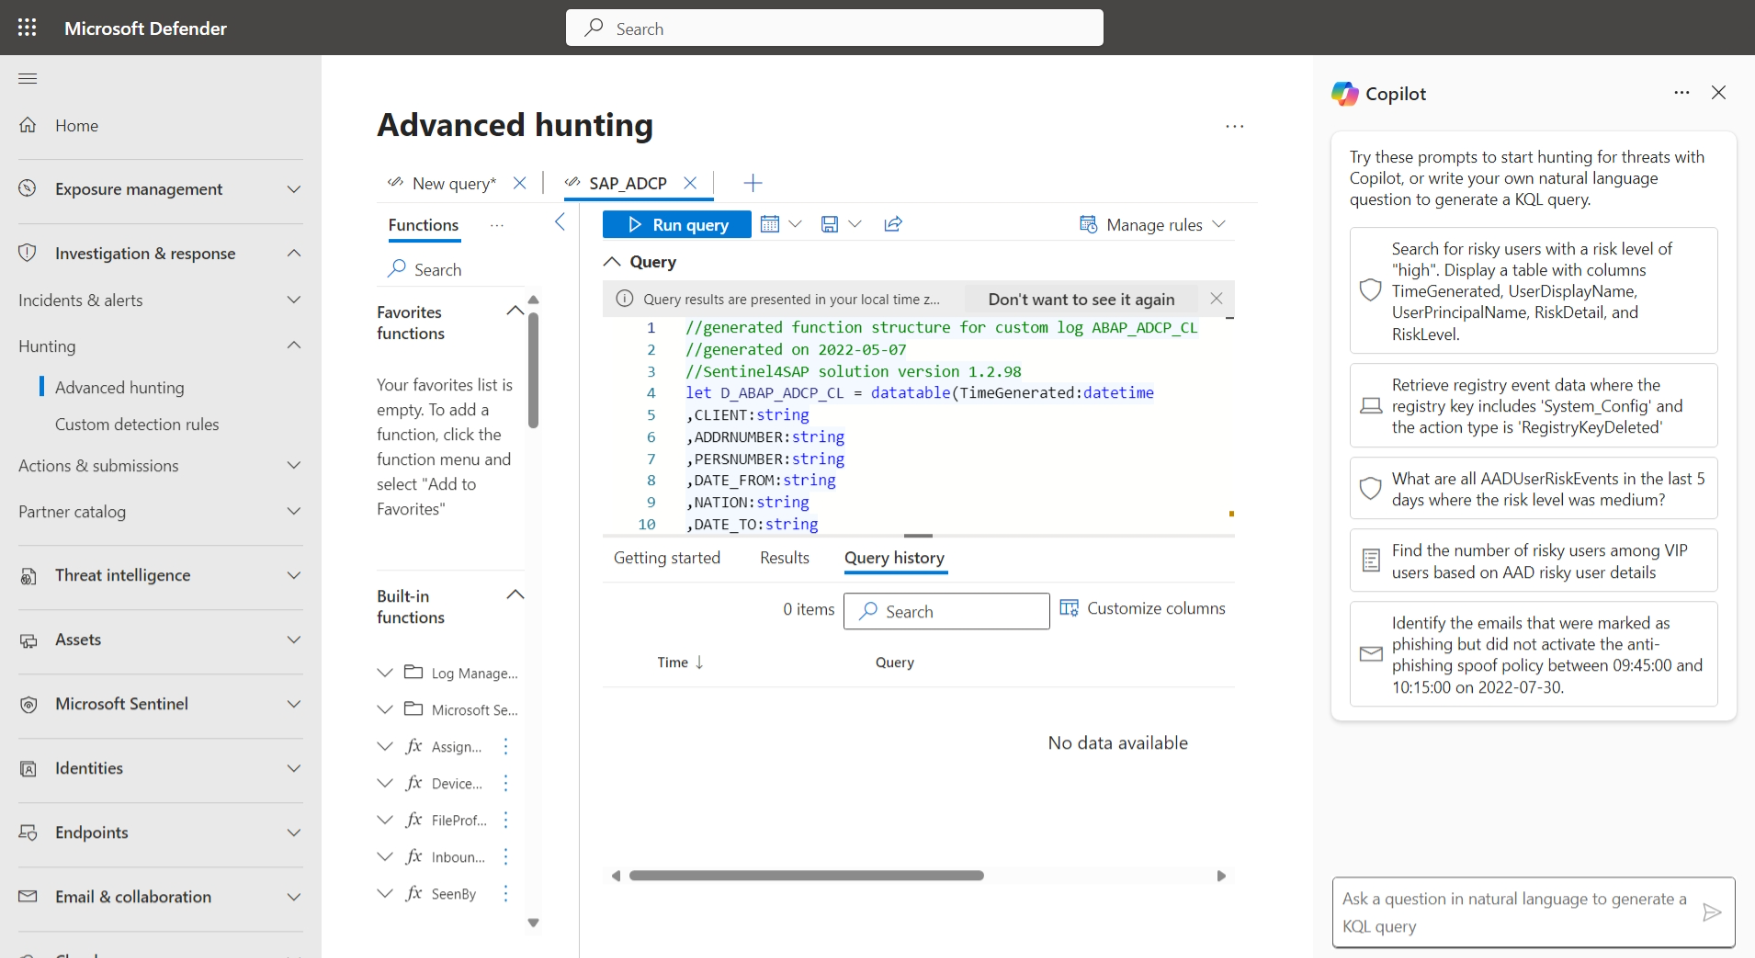The image size is (1755, 958).
Task: Collapse the Query editor section
Action: click(612, 262)
